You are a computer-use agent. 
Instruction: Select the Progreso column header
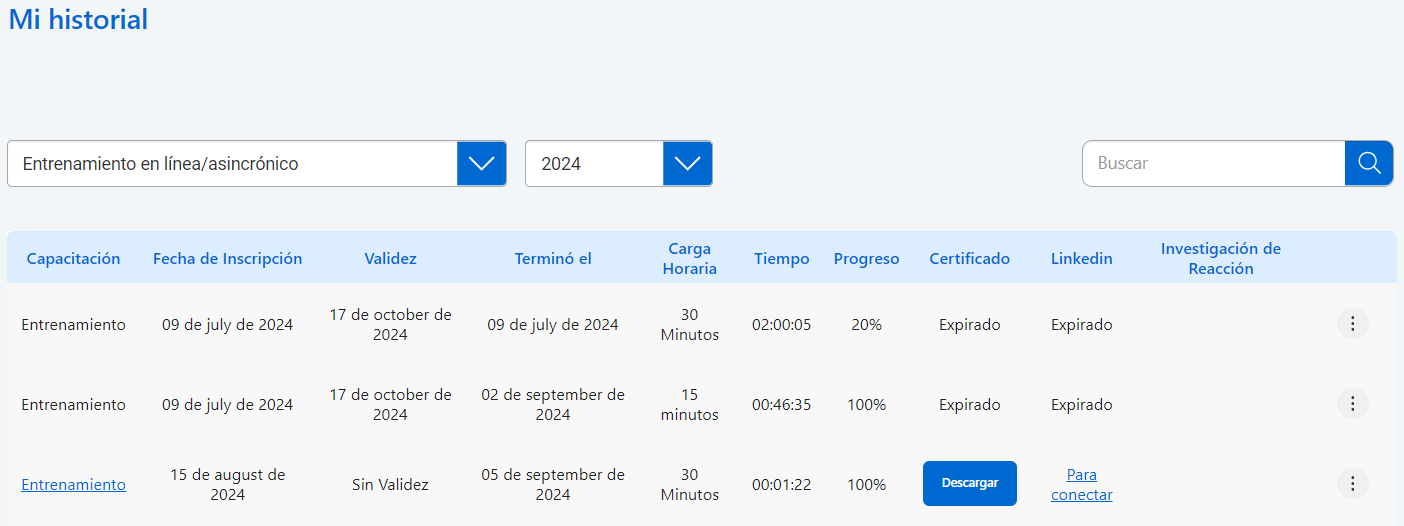866,258
